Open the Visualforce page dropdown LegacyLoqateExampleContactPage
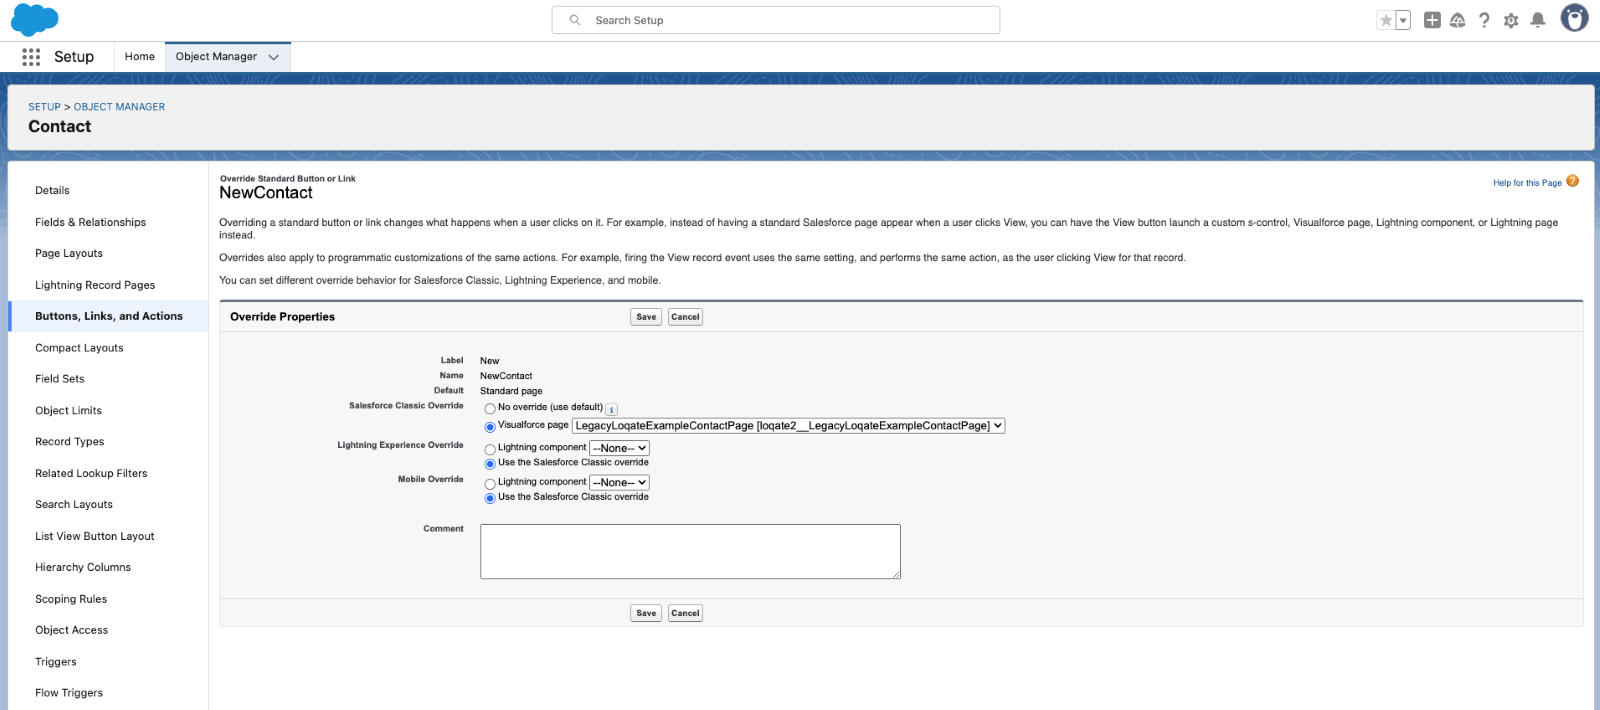 789,426
